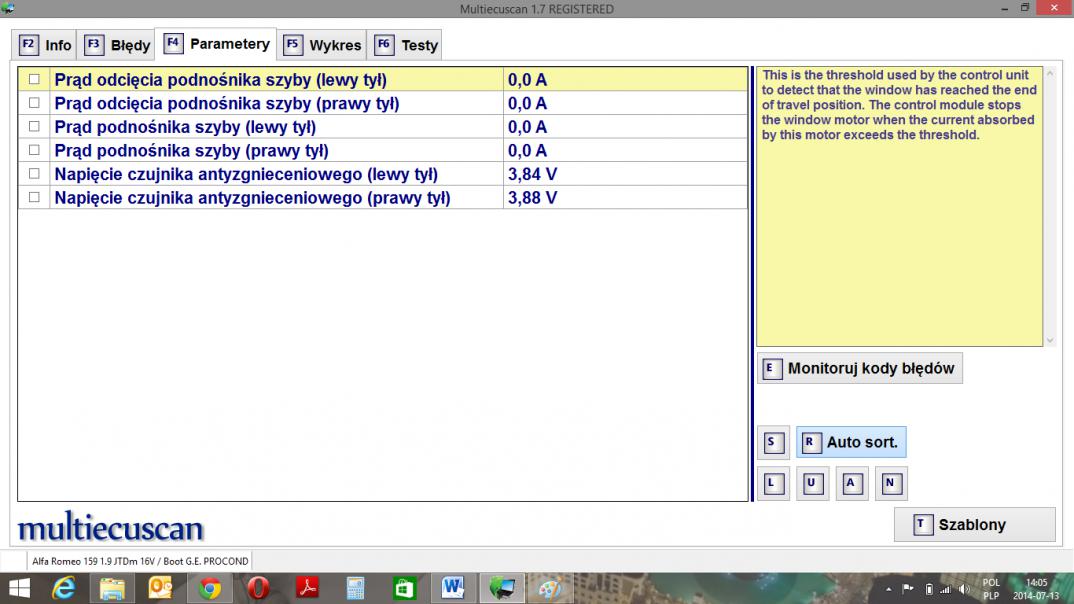The image size is (1074, 604).
Task: Select the Parametry tab
Action: coord(216,44)
